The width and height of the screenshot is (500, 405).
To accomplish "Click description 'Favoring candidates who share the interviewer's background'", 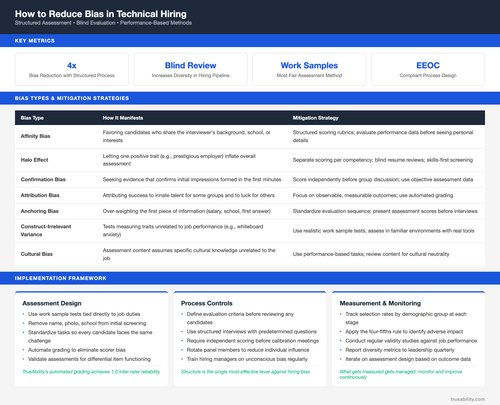I will [x=187, y=136].
